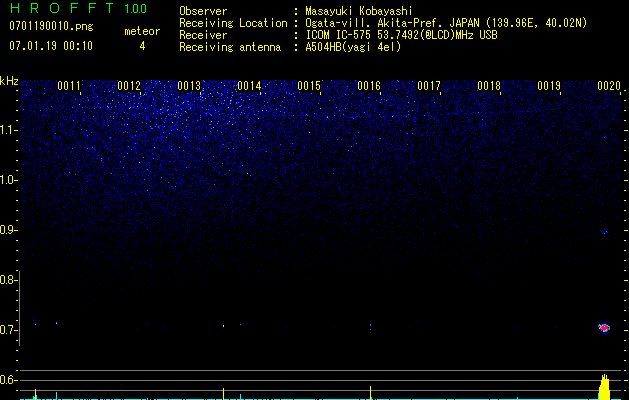
Task: Click version number 1.00
Action: (136, 8)
